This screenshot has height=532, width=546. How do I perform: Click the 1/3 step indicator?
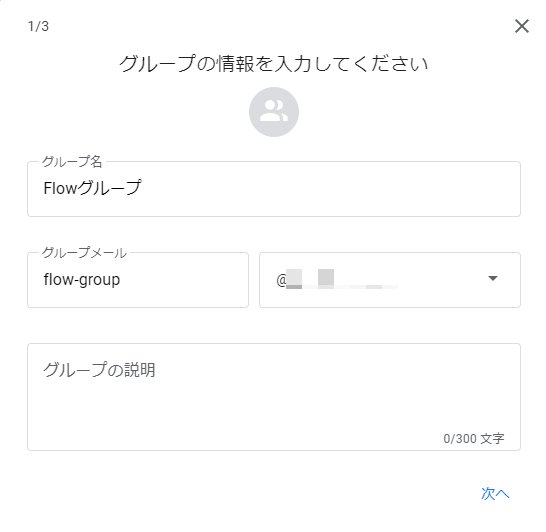tap(38, 26)
